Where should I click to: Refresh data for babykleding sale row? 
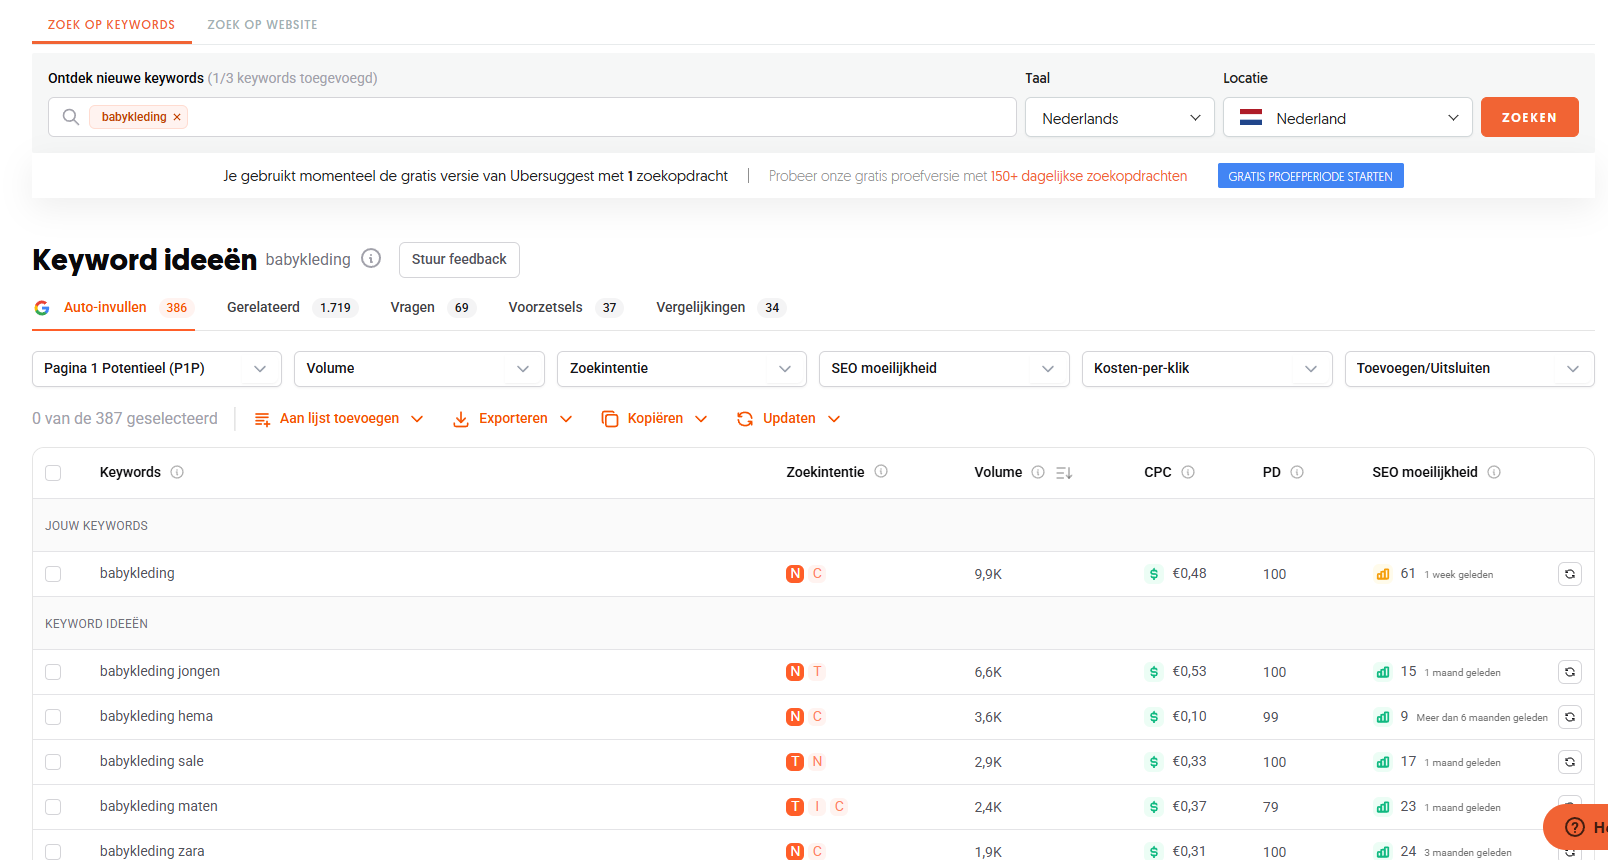click(x=1570, y=762)
